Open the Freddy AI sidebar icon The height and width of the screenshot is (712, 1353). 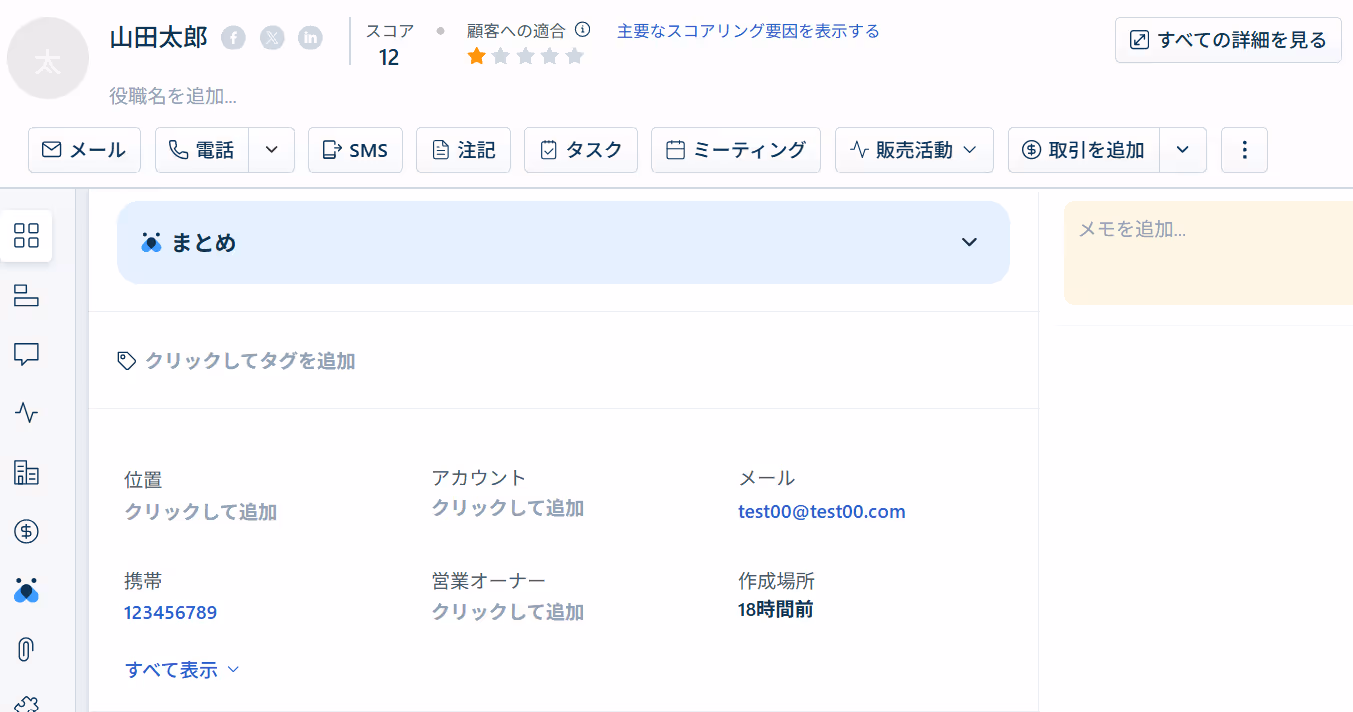point(26,590)
